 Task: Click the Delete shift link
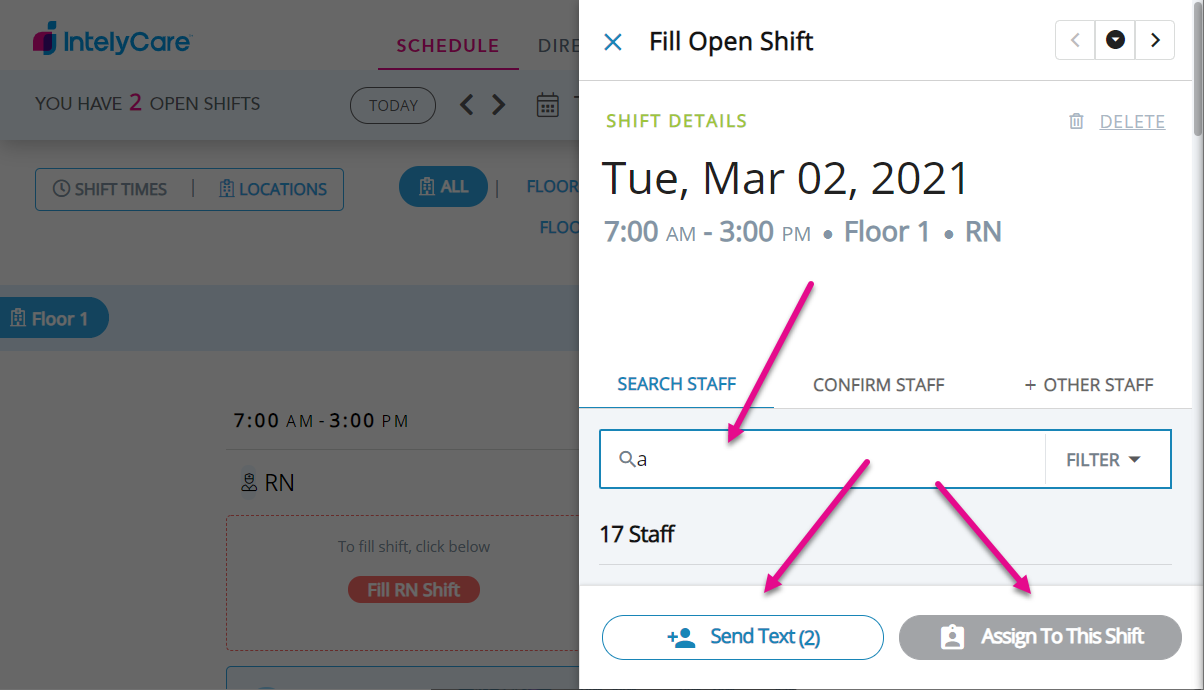click(x=1132, y=122)
